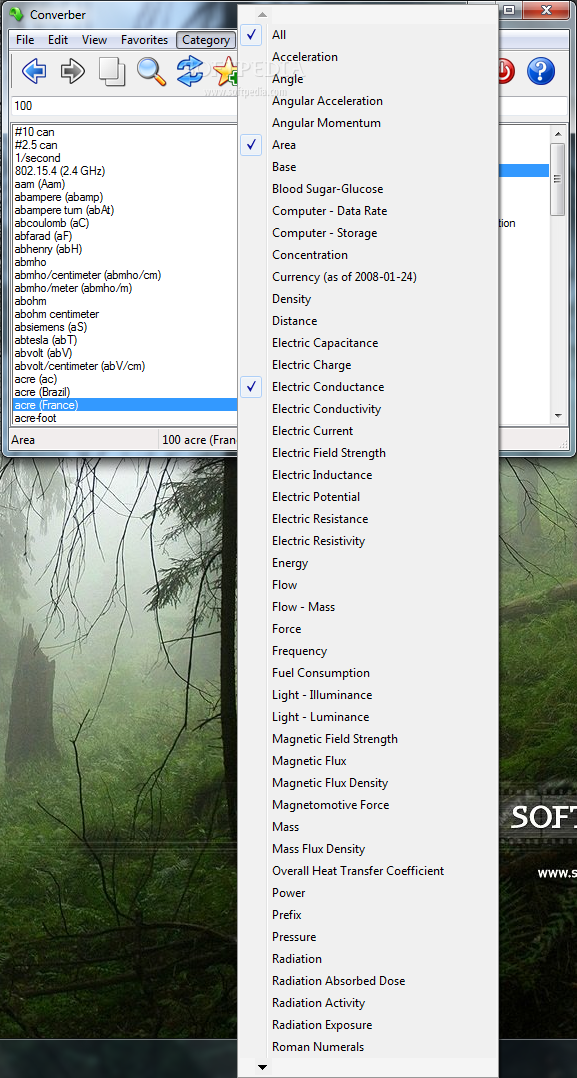Close the open Category menu
This screenshot has width=577, height=1078.
[x=206, y=40]
